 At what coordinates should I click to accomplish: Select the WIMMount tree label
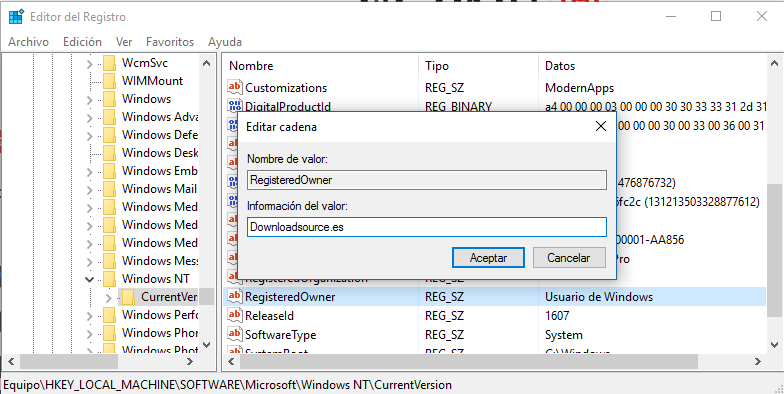(152, 81)
